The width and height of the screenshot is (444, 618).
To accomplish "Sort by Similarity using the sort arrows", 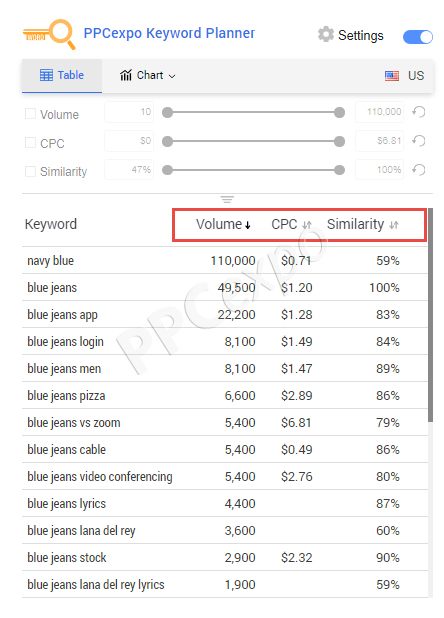I will click(394, 225).
